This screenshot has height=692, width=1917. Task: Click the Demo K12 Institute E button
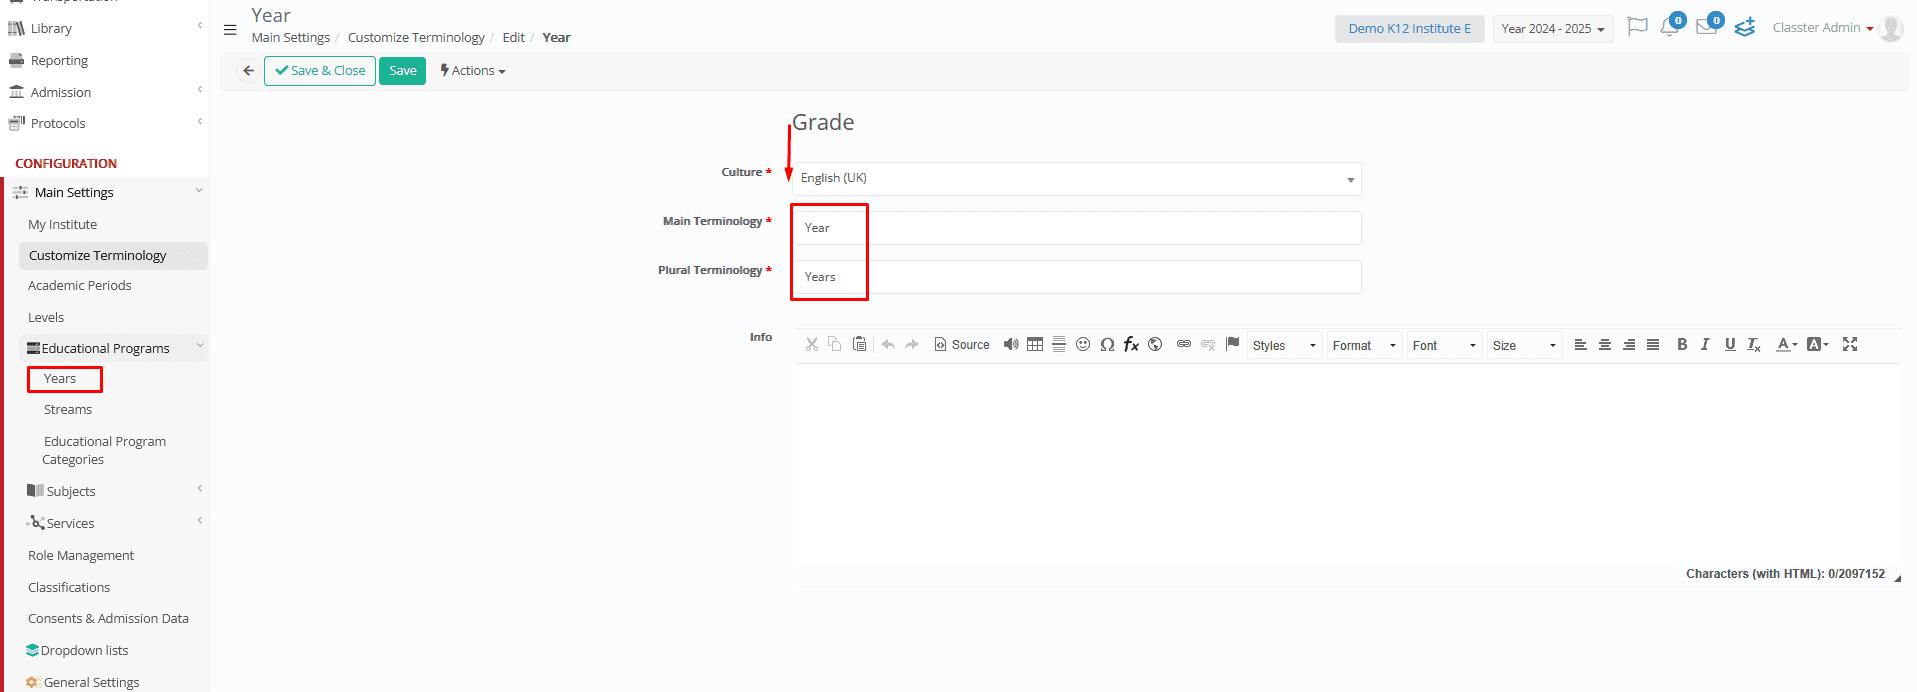[x=1409, y=29]
